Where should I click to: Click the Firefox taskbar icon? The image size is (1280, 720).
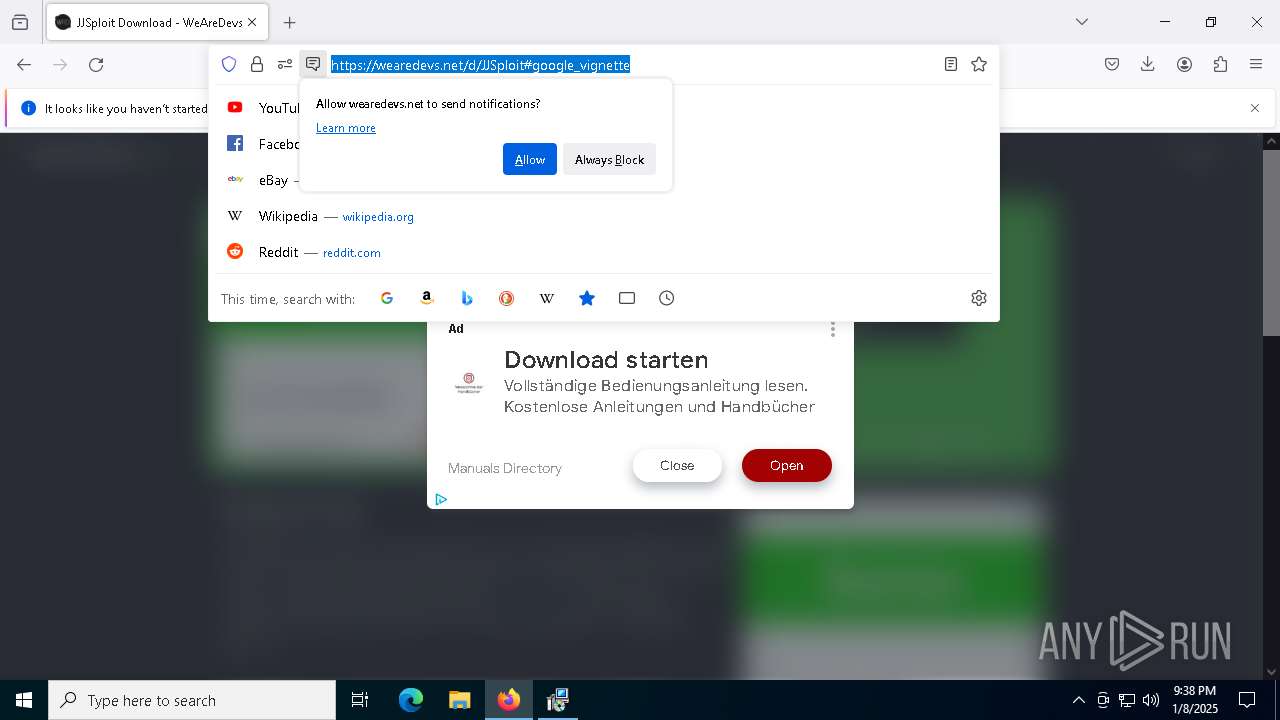(509, 700)
